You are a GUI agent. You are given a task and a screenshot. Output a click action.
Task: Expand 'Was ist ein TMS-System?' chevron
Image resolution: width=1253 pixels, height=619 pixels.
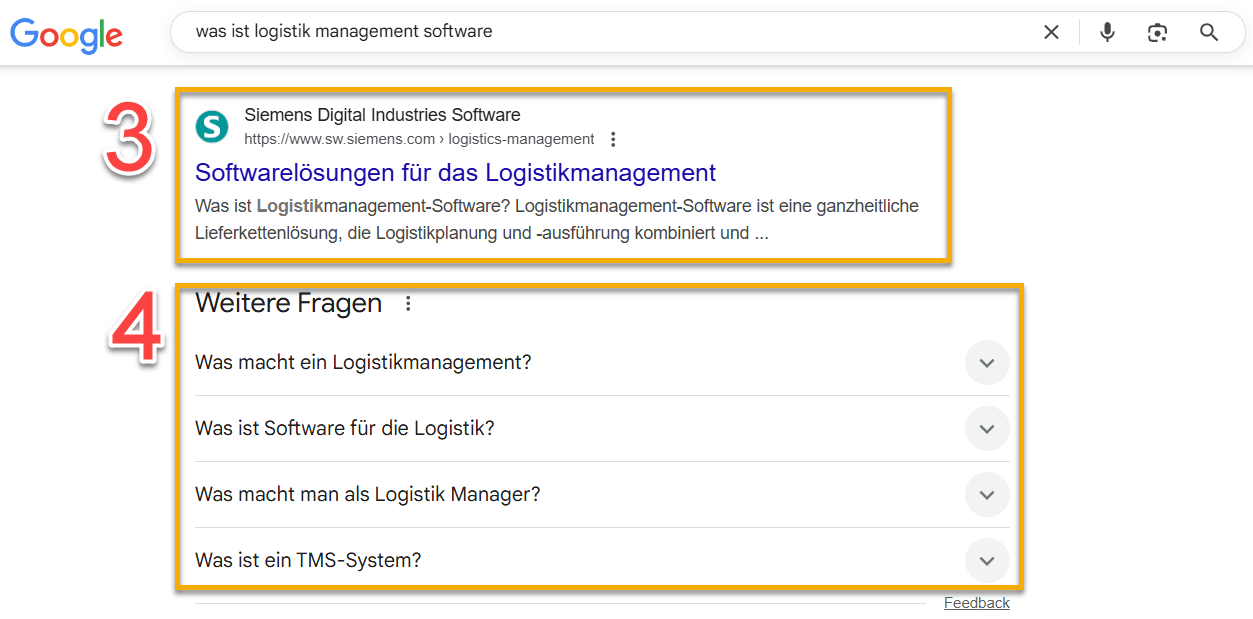pos(987,561)
